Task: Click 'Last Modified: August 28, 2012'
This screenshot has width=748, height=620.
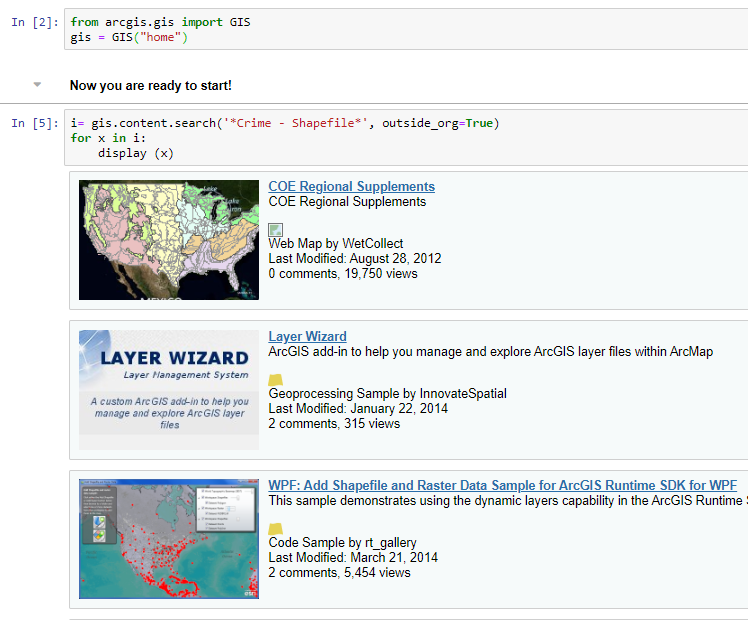Action: pos(354,258)
